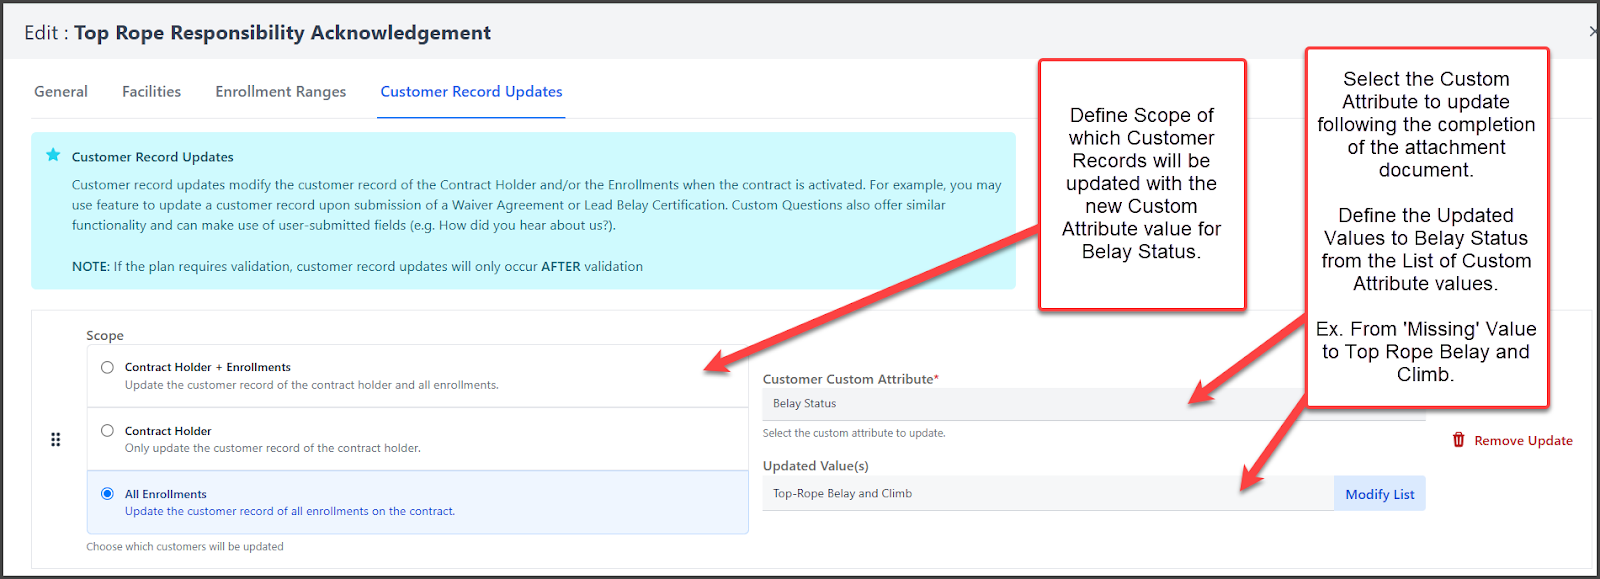The image size is (1600, 579).
Task: Click the Customer Record Updates banner heading
Action: click(153, 157)
